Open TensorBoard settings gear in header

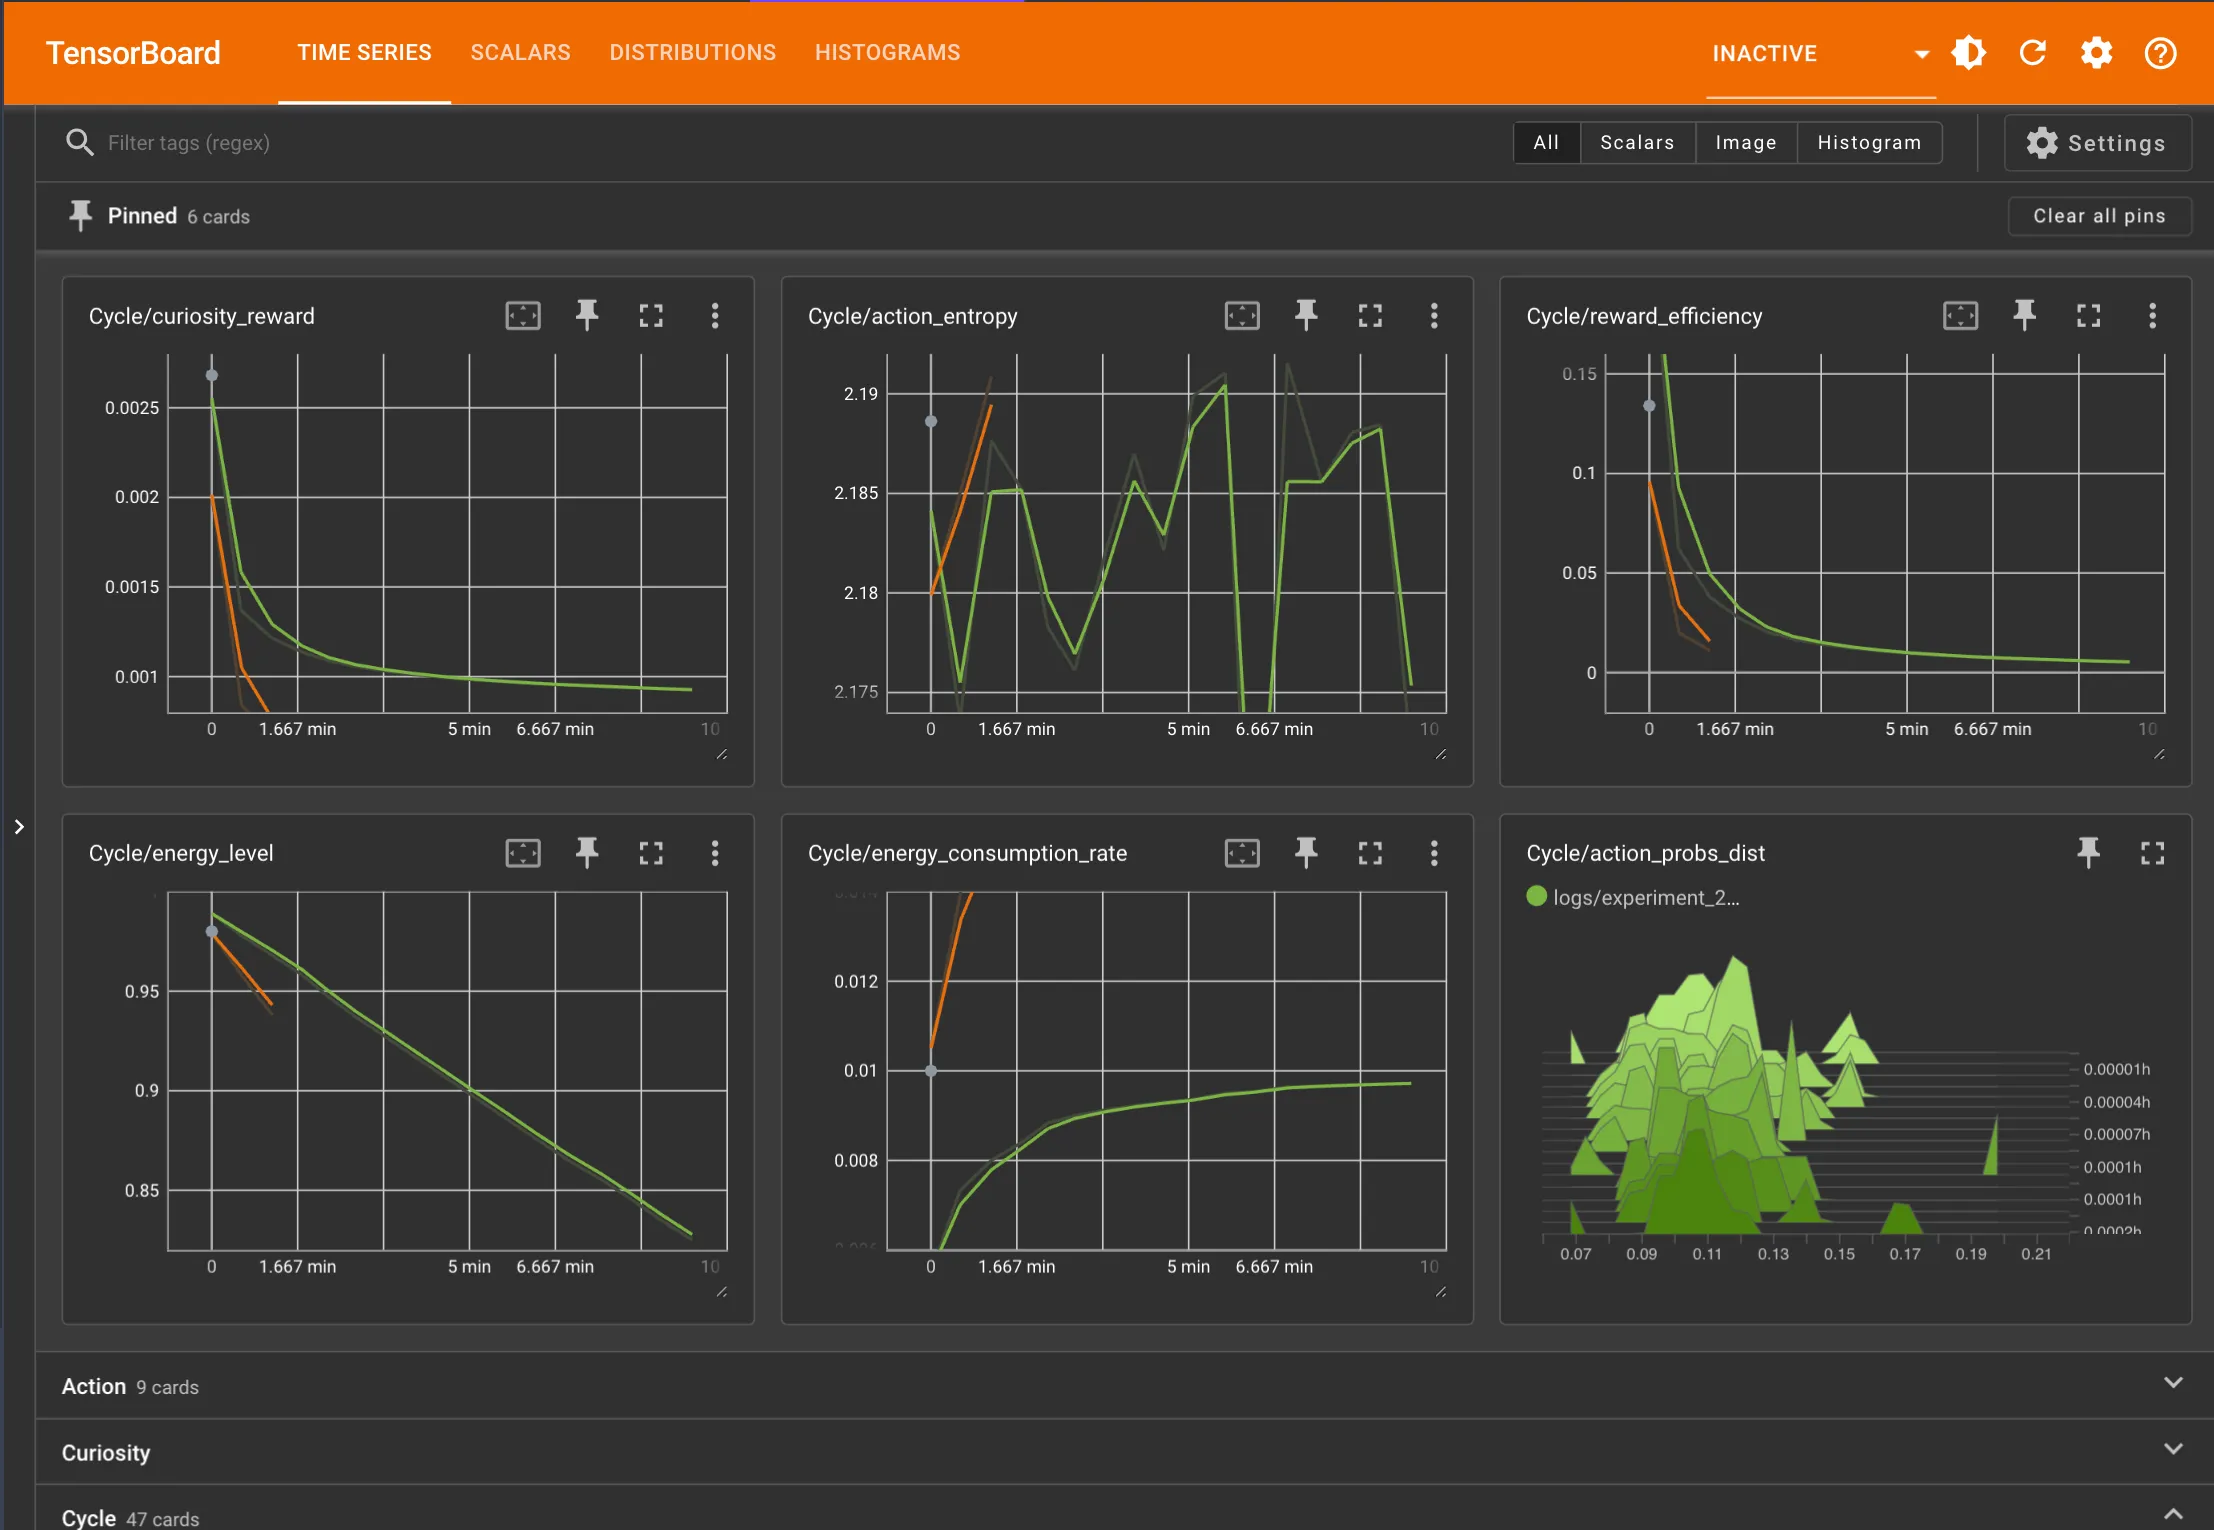(2096, 53)
